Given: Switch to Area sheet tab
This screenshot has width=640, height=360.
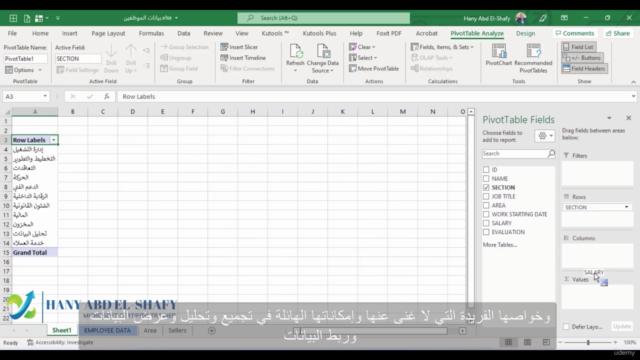Looking at the screenshot, I should click(150, 331).
